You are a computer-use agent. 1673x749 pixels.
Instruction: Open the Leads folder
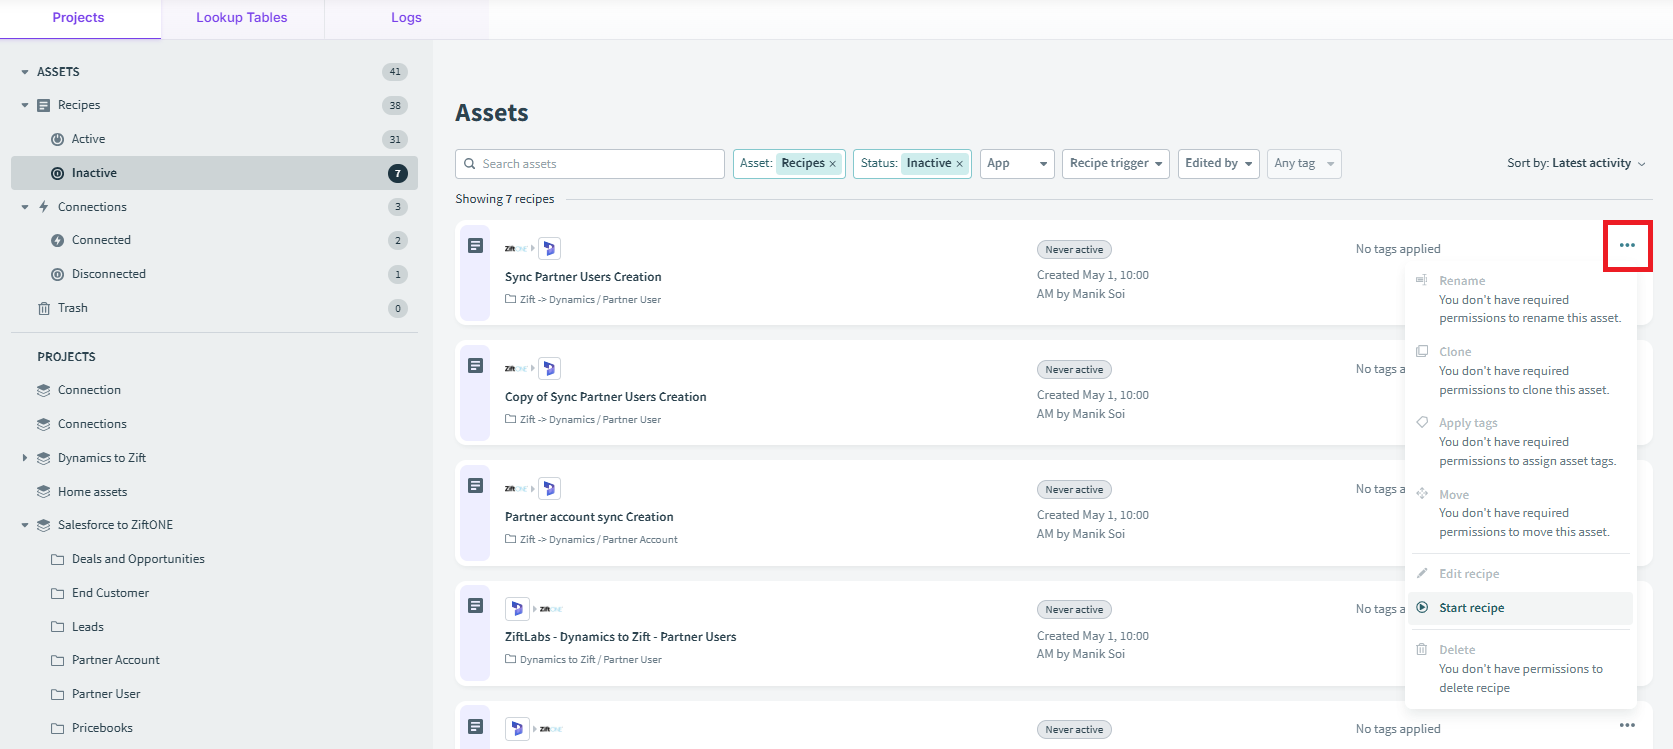[88, 627]
